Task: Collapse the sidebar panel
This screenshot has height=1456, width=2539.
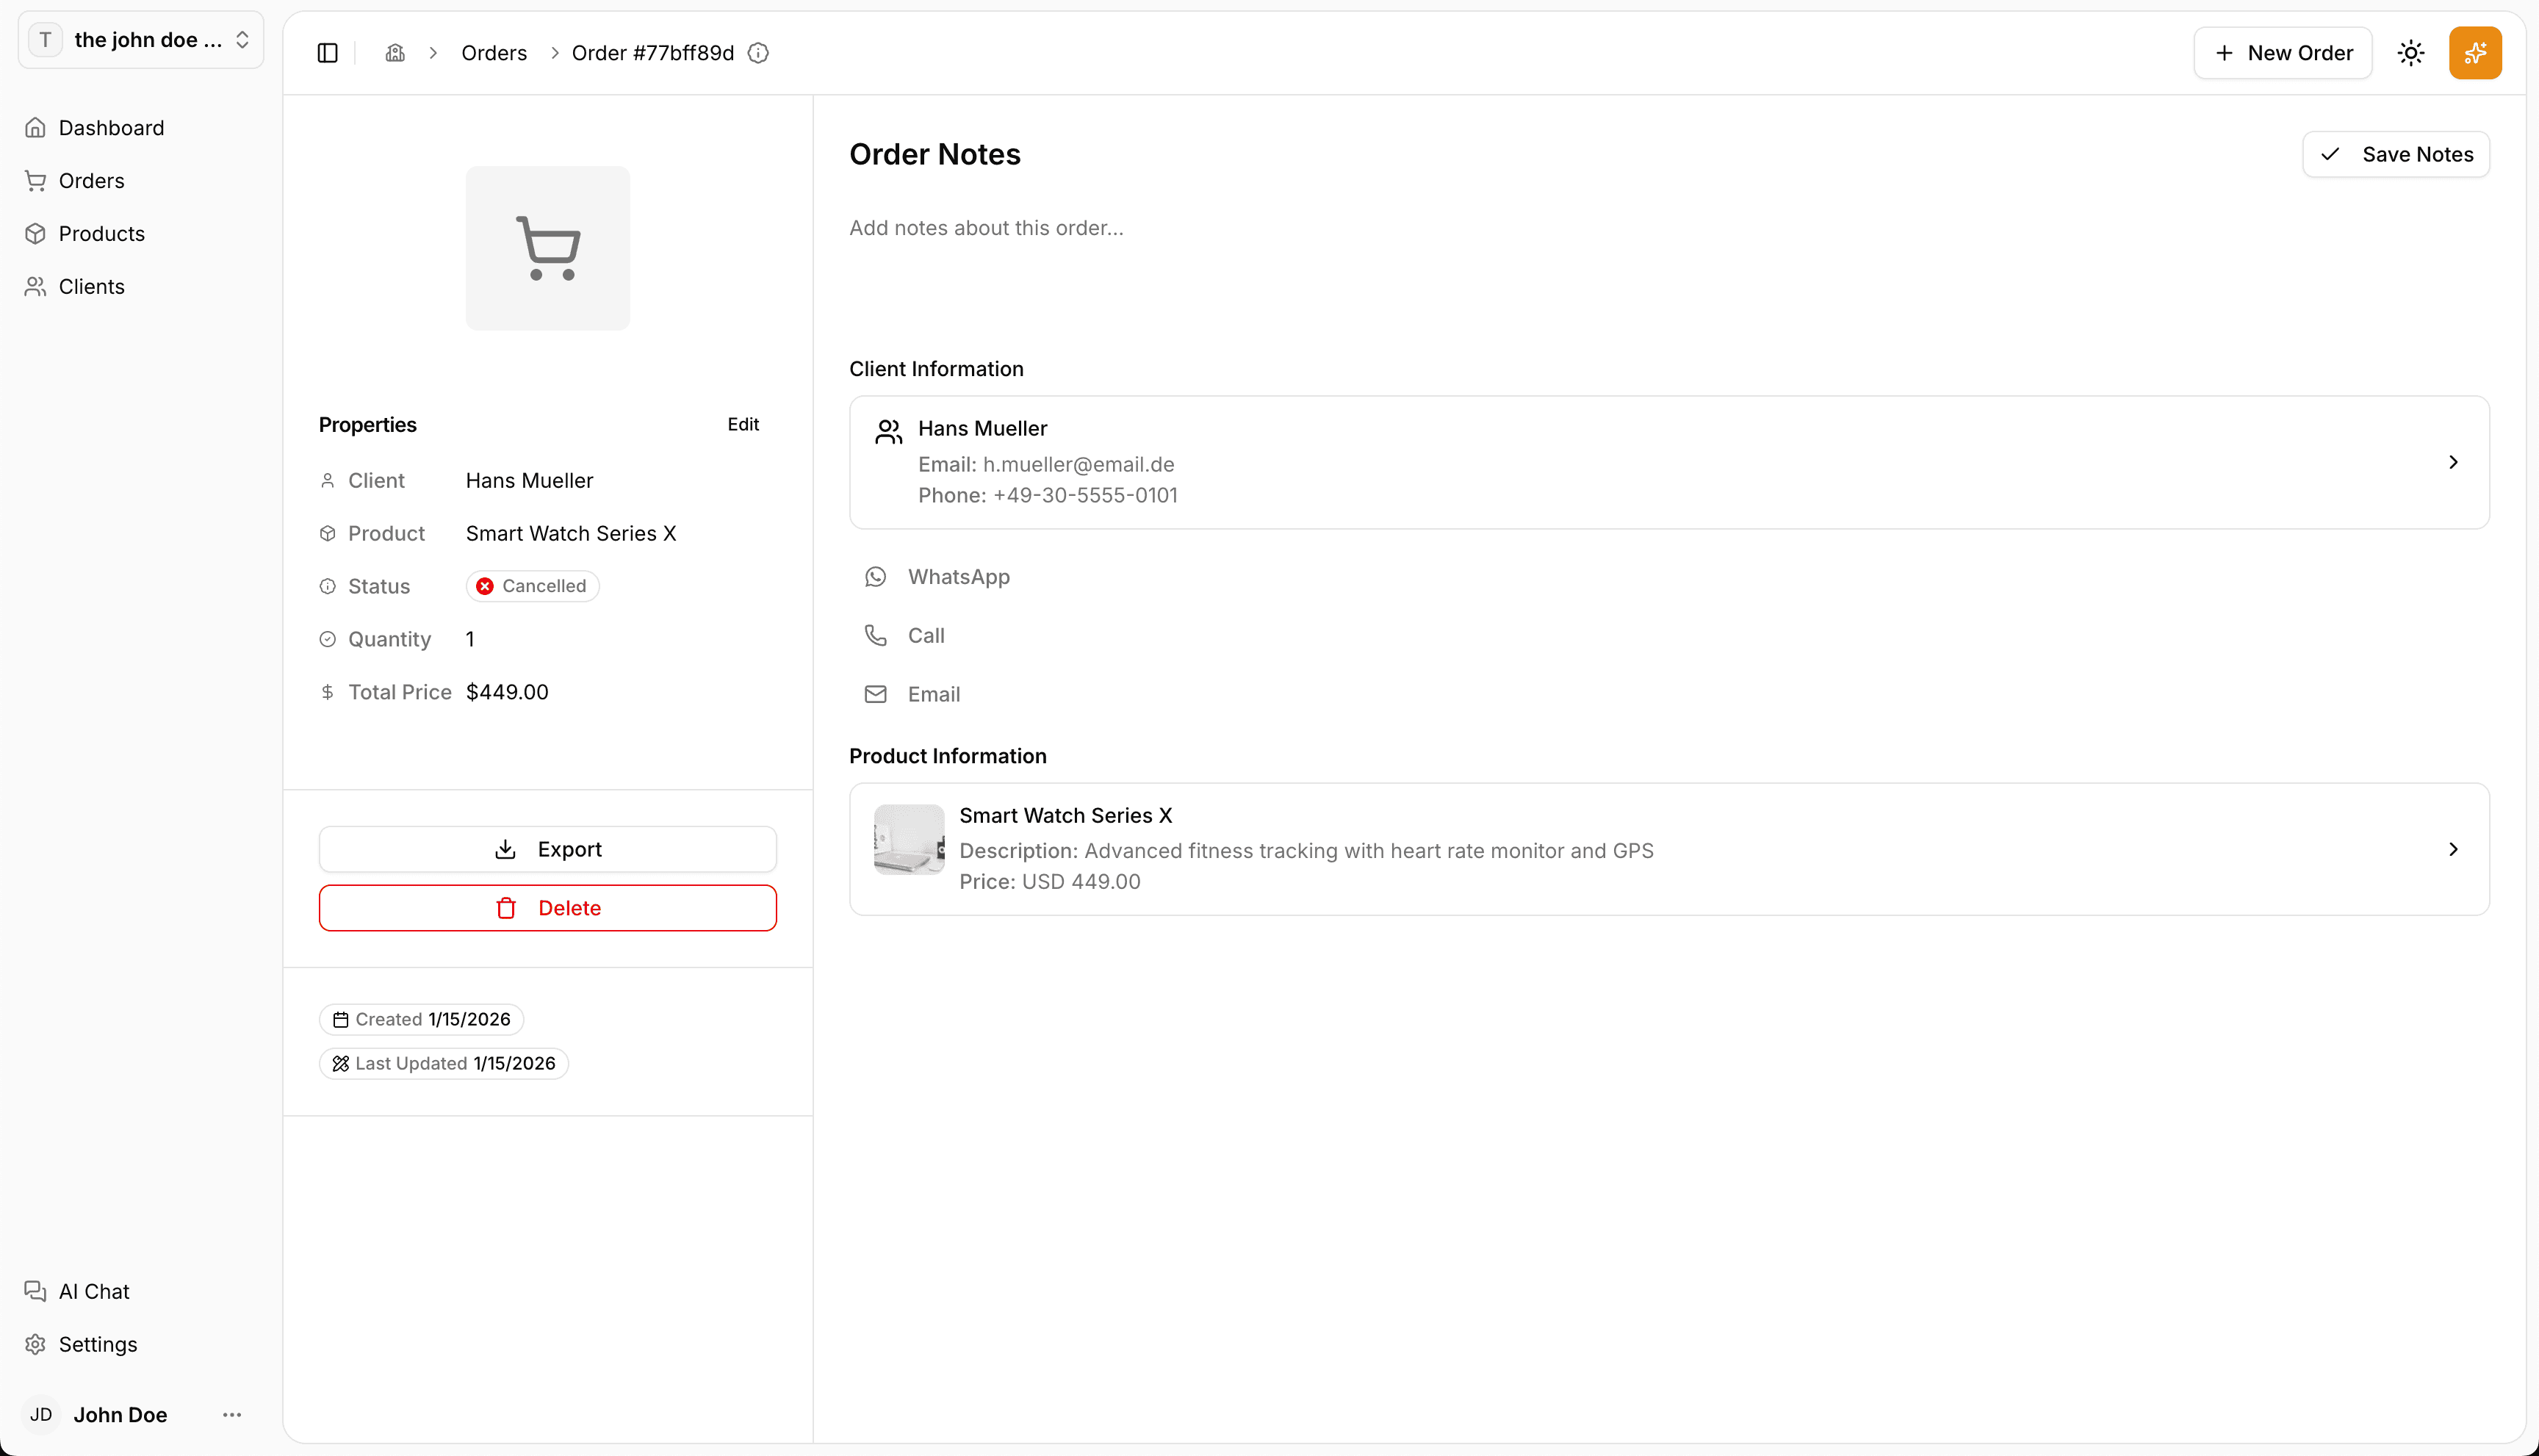Action: pos(327,52)
